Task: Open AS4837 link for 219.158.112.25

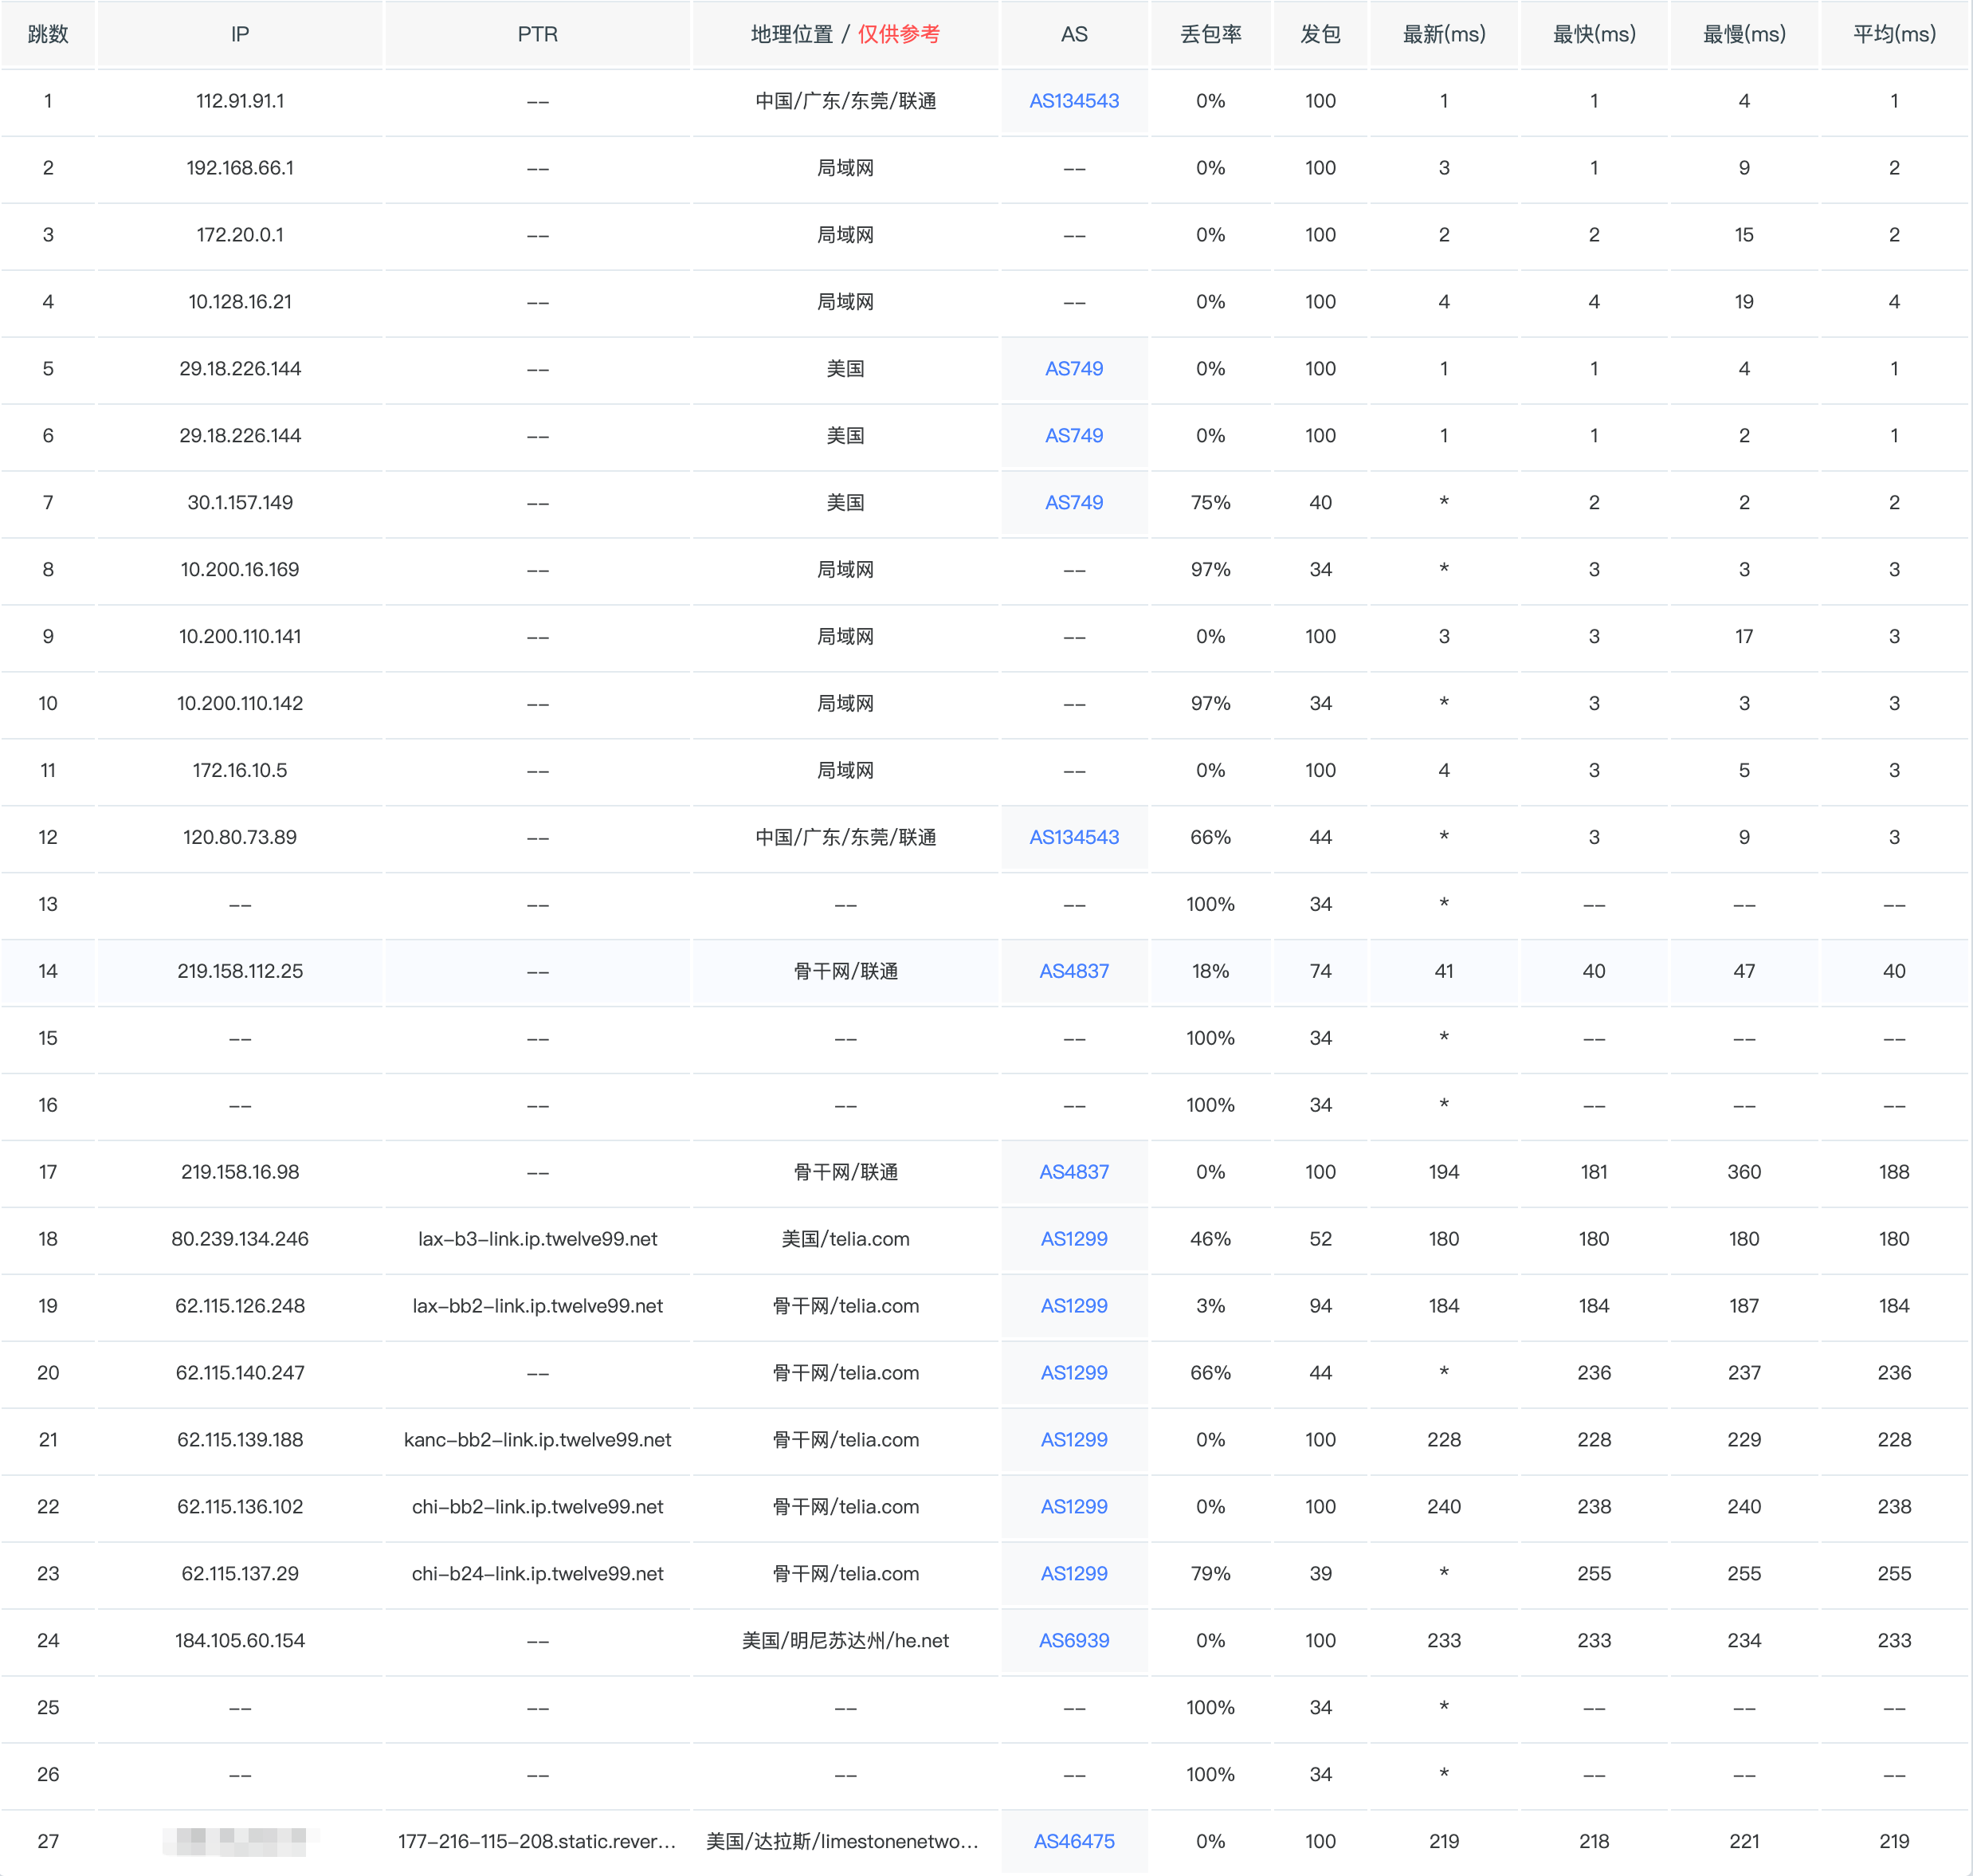Action: (1073, 971)
